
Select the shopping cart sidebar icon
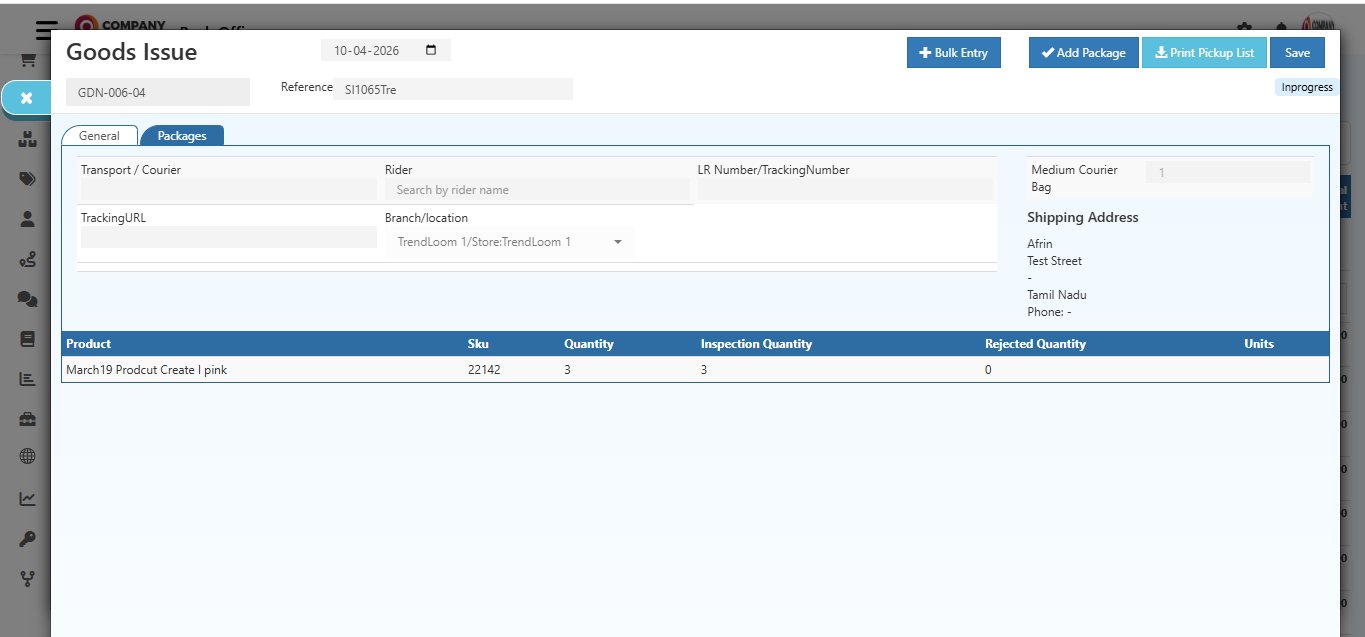(28, 58)
